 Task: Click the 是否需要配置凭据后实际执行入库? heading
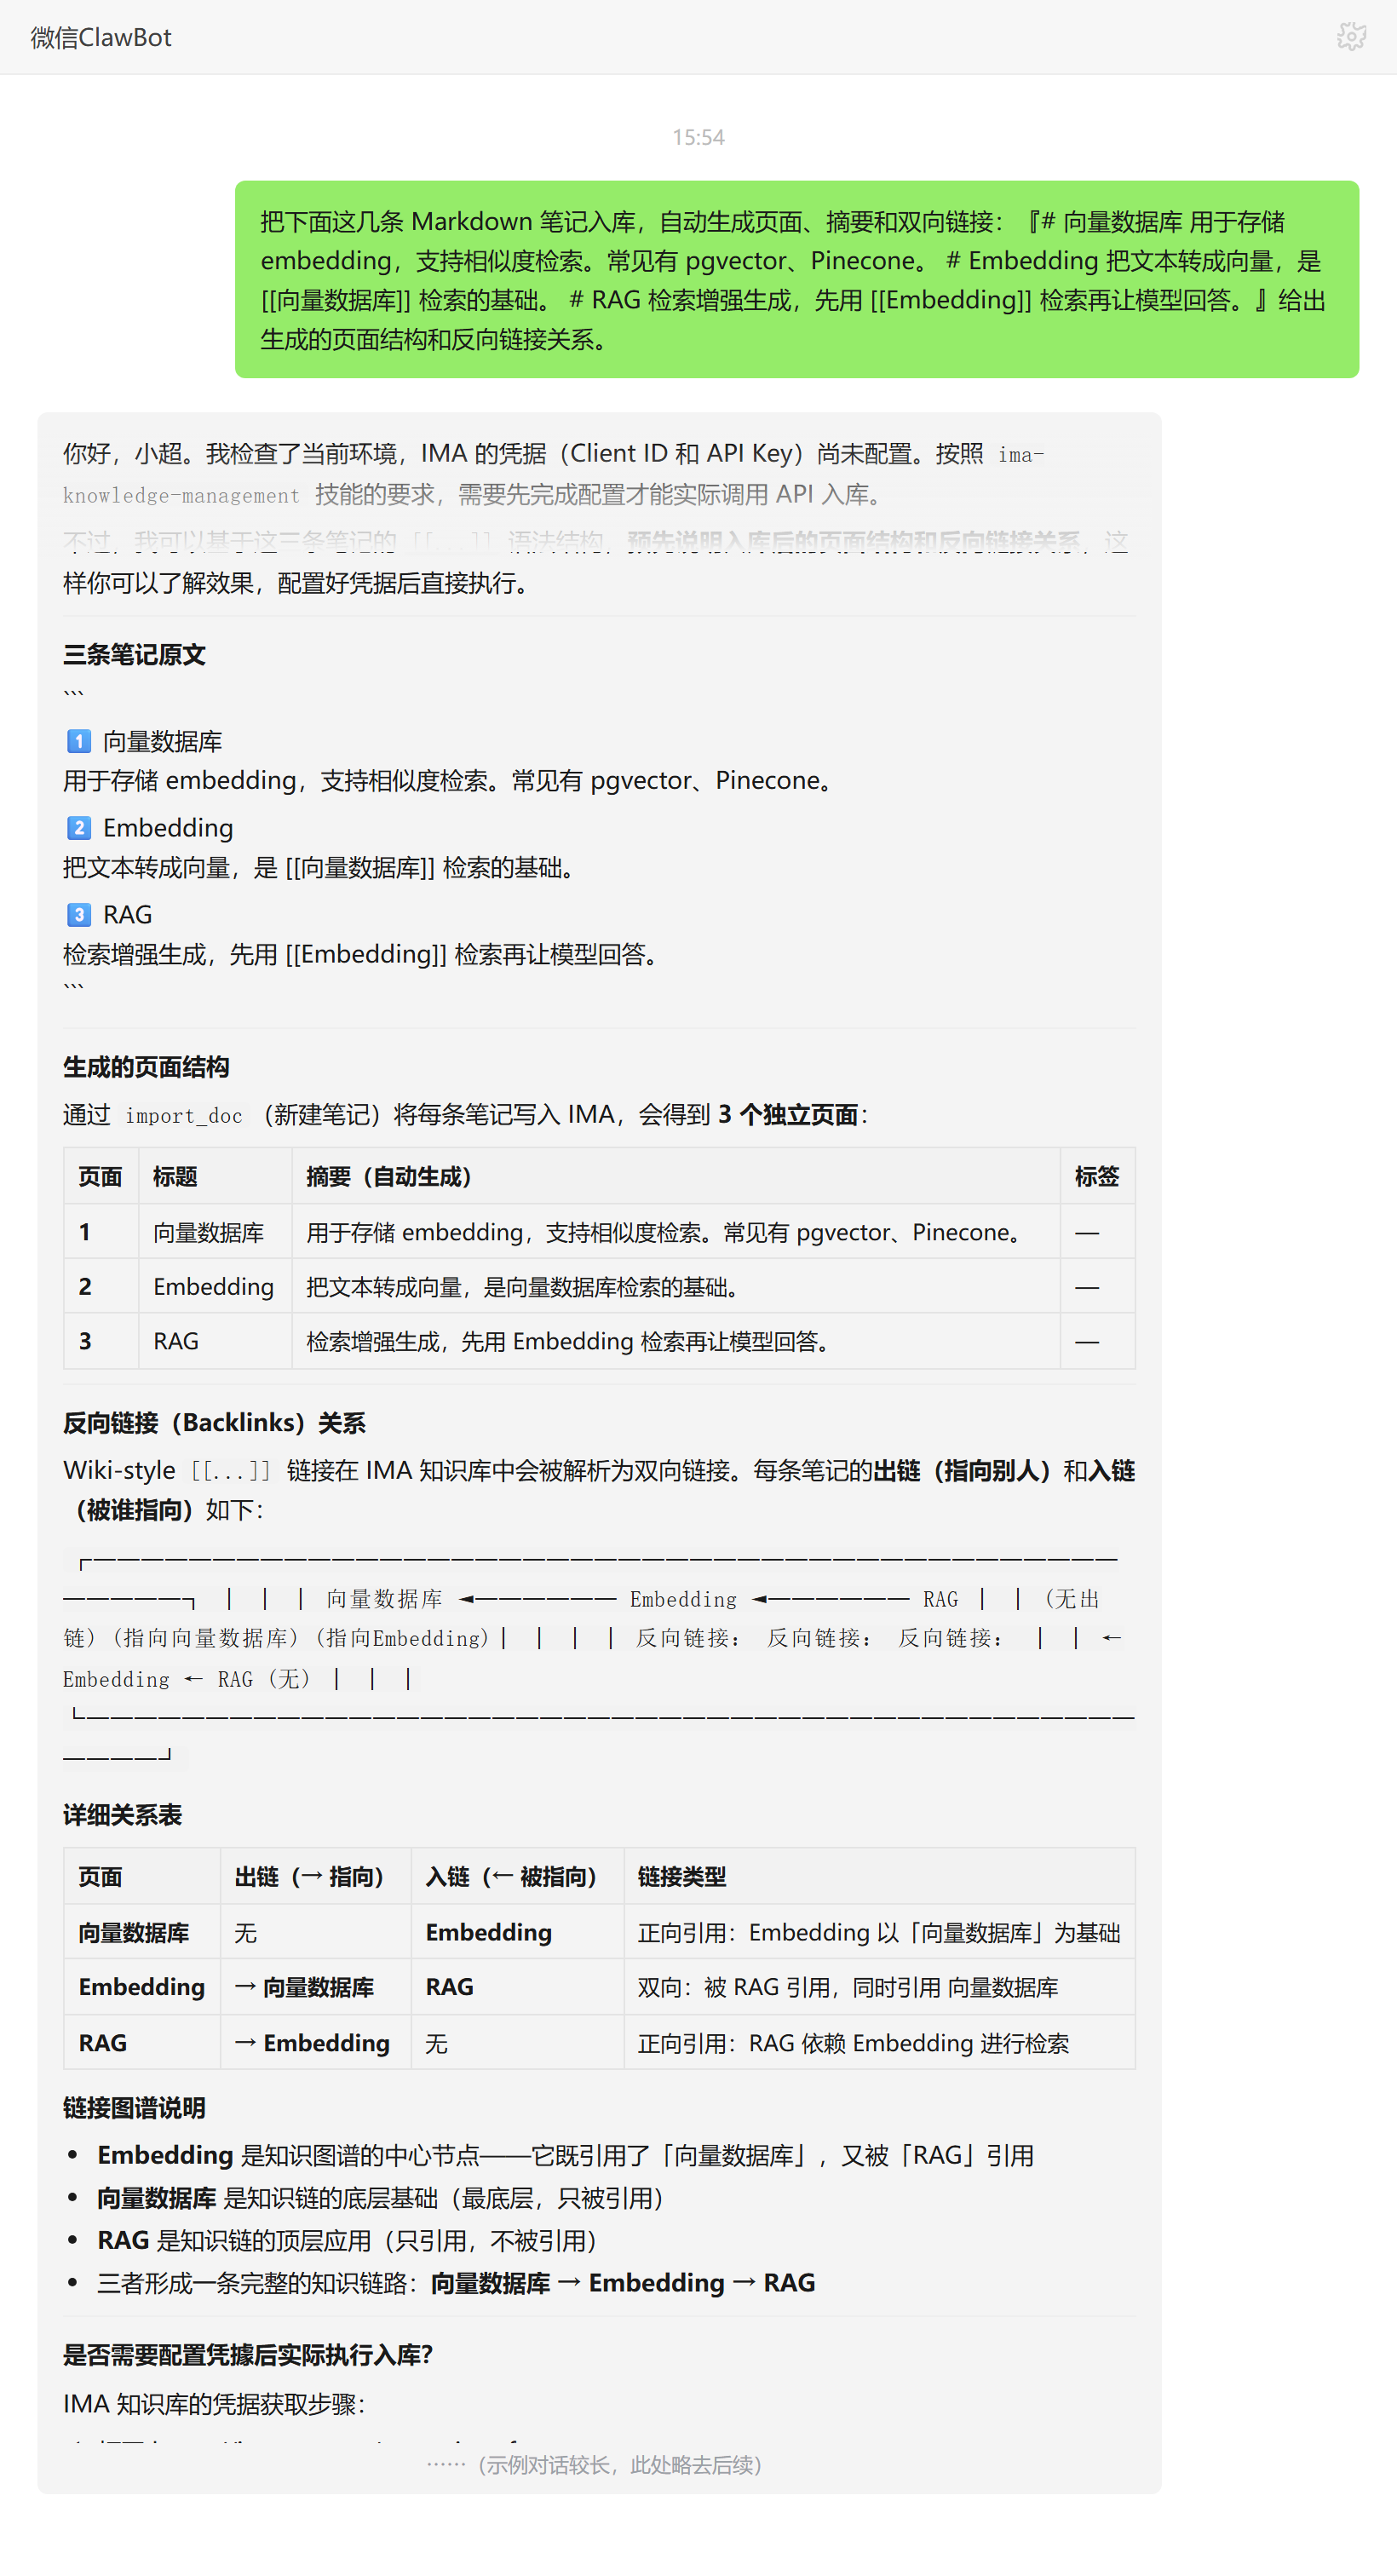point(247,2355)
